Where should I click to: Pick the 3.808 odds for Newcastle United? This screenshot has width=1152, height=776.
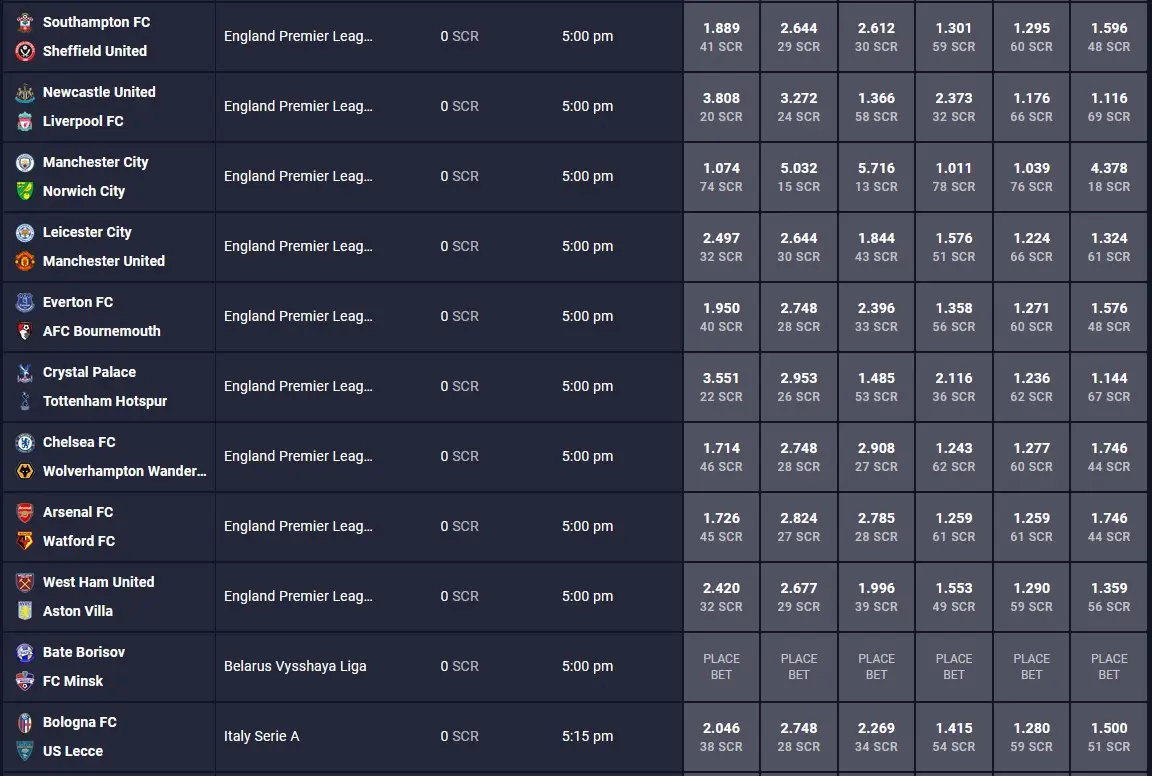click(x=721, y=107)
